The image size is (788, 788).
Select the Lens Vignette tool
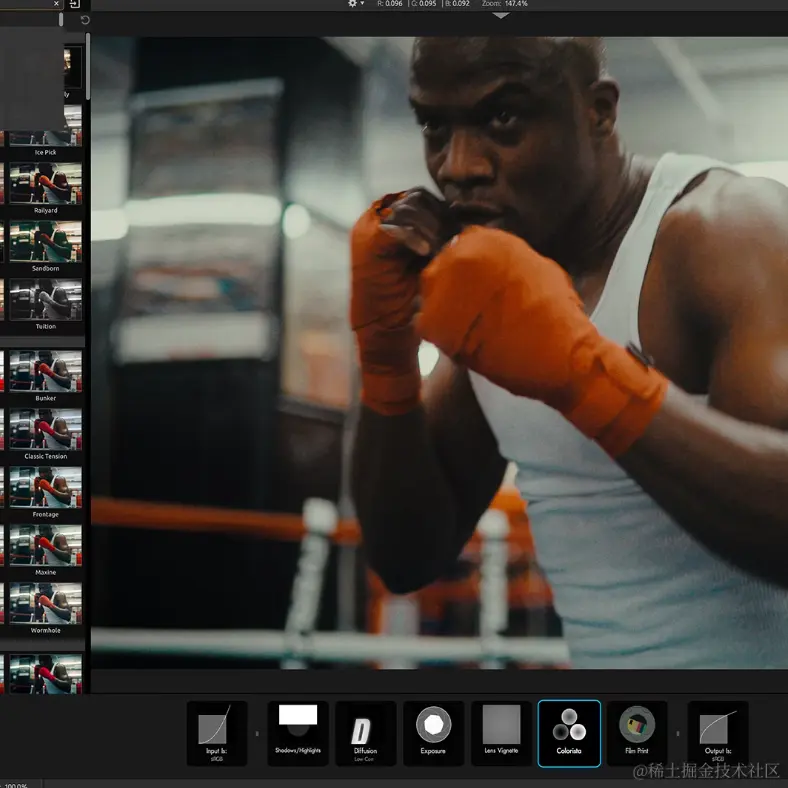coord(501,733)
